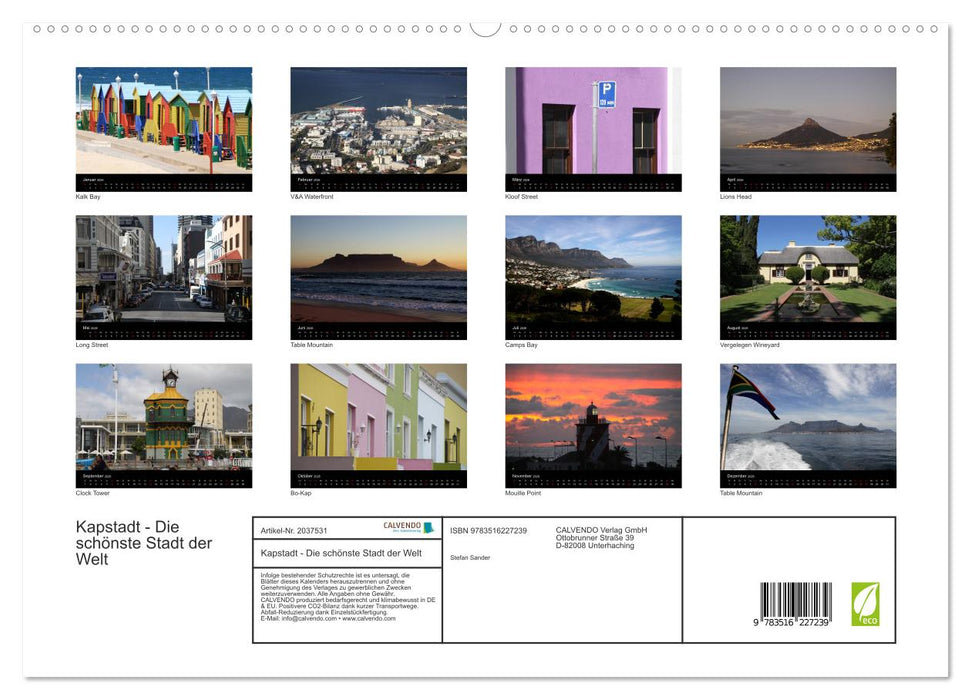
Task: Open the Table Mountain sunset image for Juni
Action: 379,270
